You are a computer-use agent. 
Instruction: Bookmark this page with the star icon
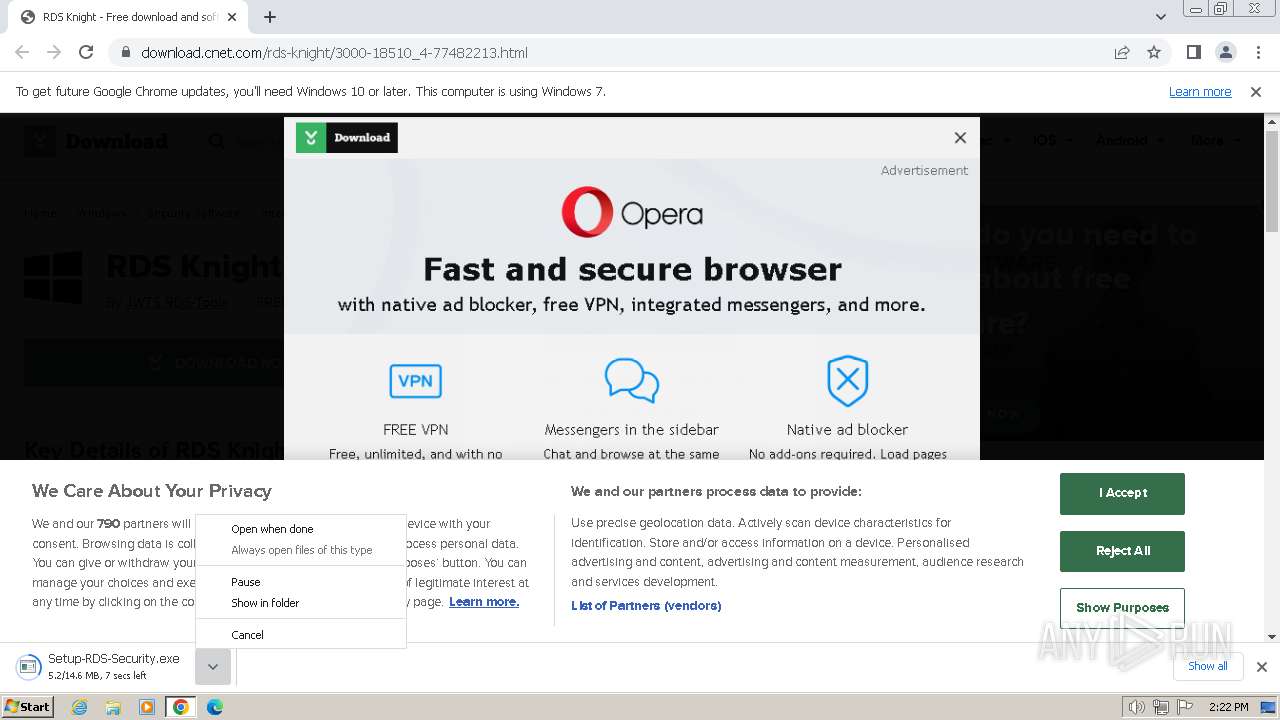(x=1154, y=53)
